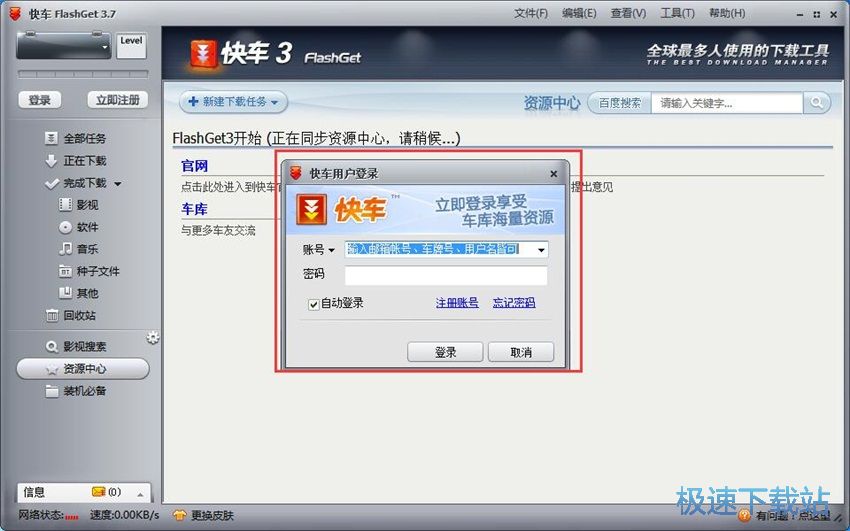Viewport: 850px width, 531px height.
Task: Expand the 信息 panel arrow
Action: 140,494
